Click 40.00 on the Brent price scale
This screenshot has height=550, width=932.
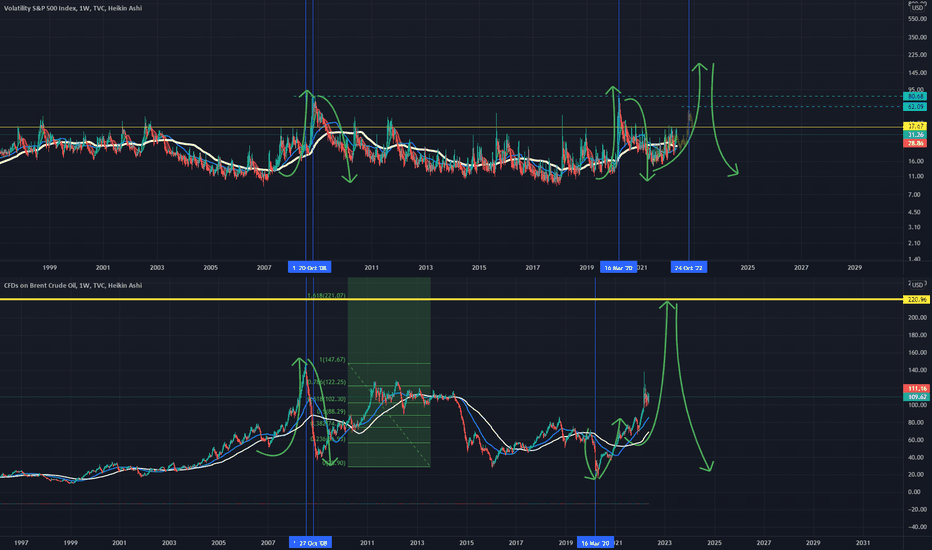918,457
